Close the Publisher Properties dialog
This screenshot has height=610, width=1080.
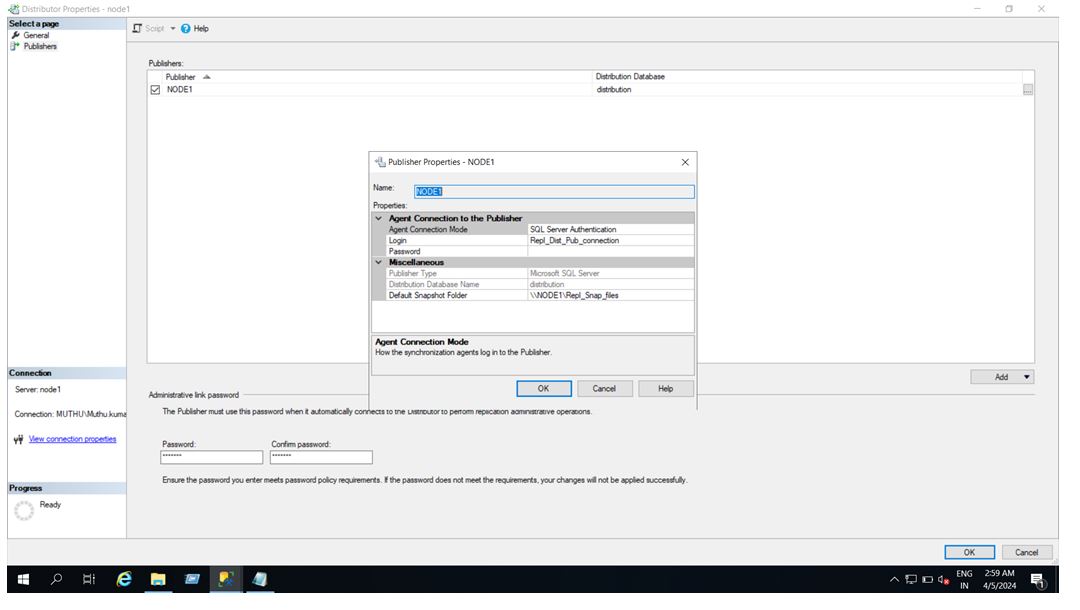coord(685,162)
